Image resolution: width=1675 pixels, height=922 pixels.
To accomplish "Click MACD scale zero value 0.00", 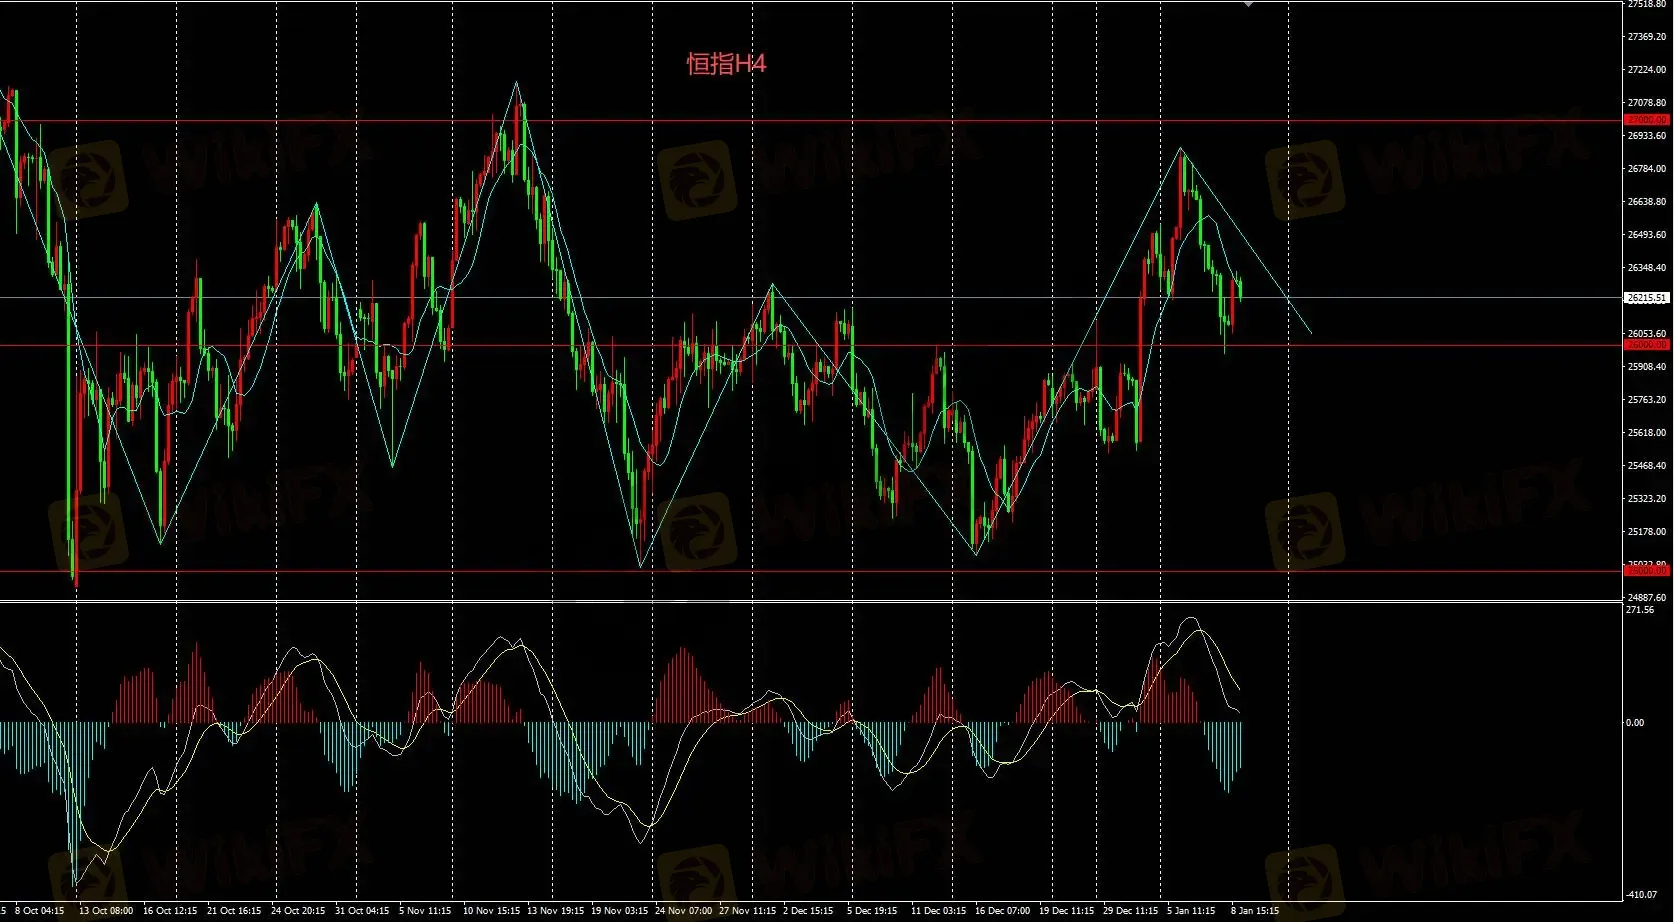I will (x=1635, y=723).
